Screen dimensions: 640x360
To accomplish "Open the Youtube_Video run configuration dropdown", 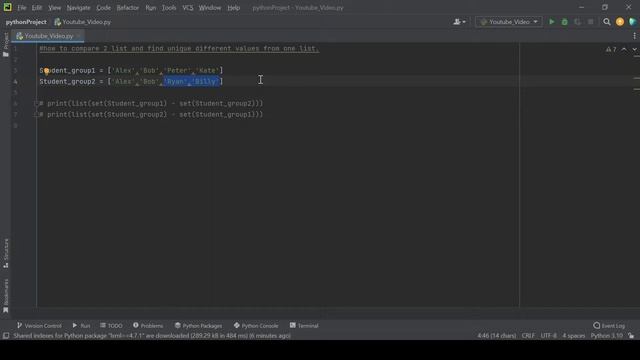I will click(x=509, y=22).
